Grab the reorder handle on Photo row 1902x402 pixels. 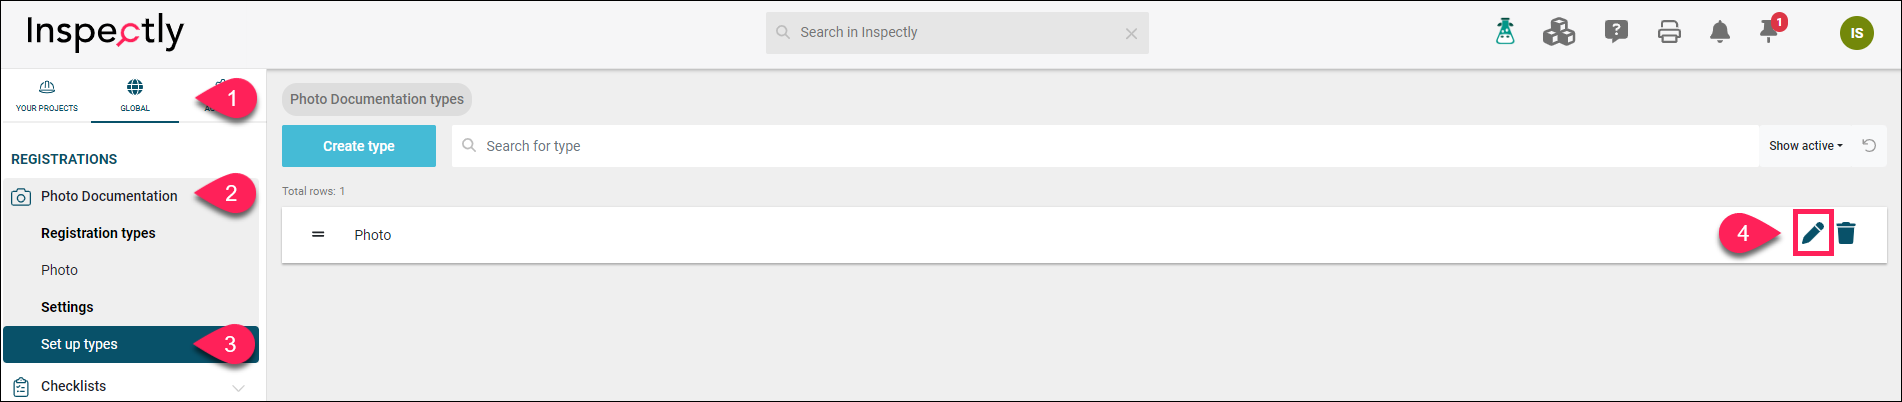[x=318, y=235]
